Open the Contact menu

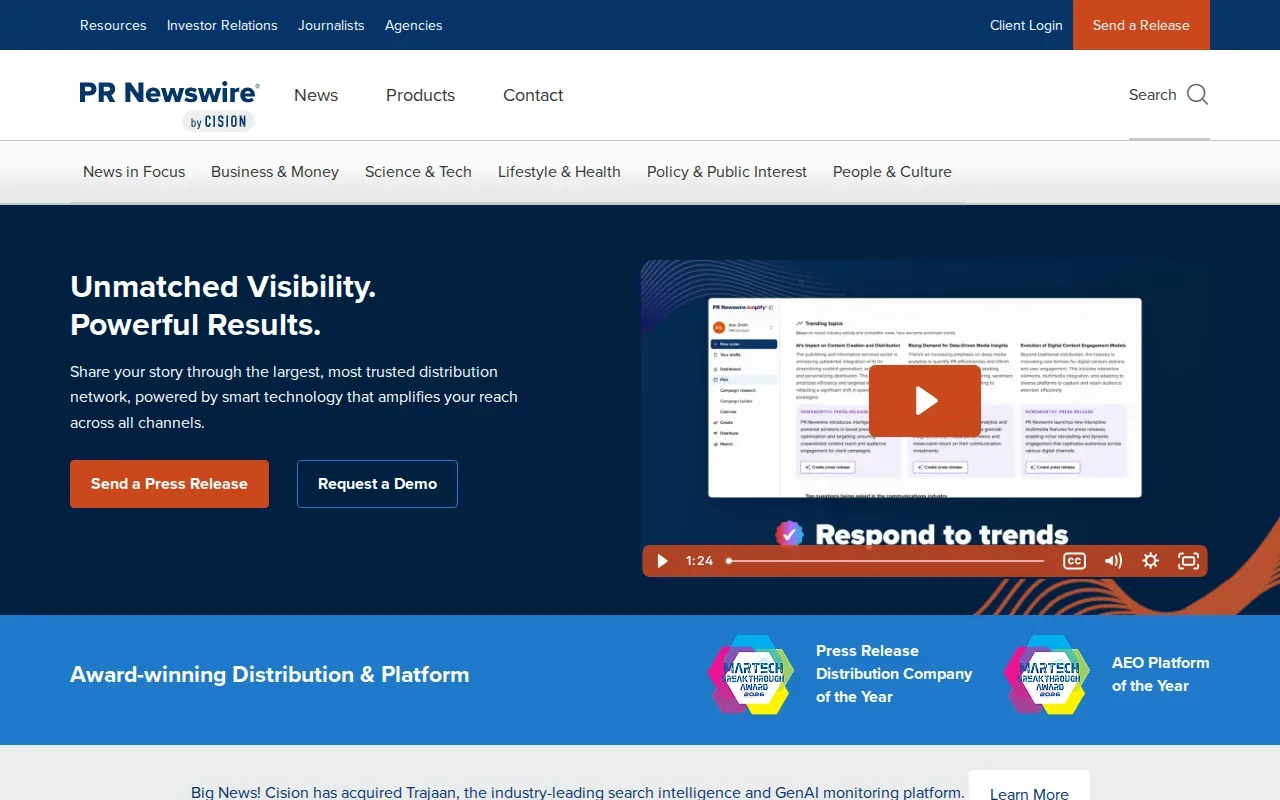pos(533,95)
